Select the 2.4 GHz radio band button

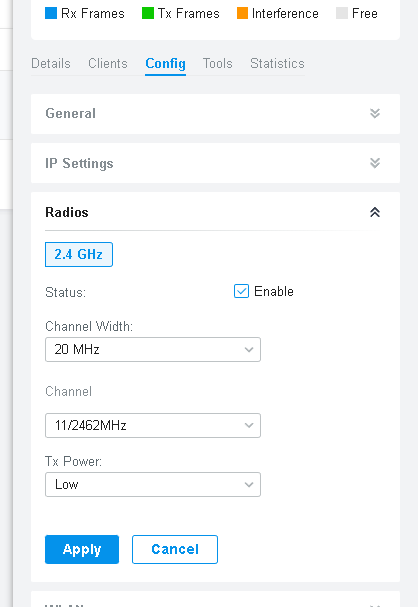79,254
